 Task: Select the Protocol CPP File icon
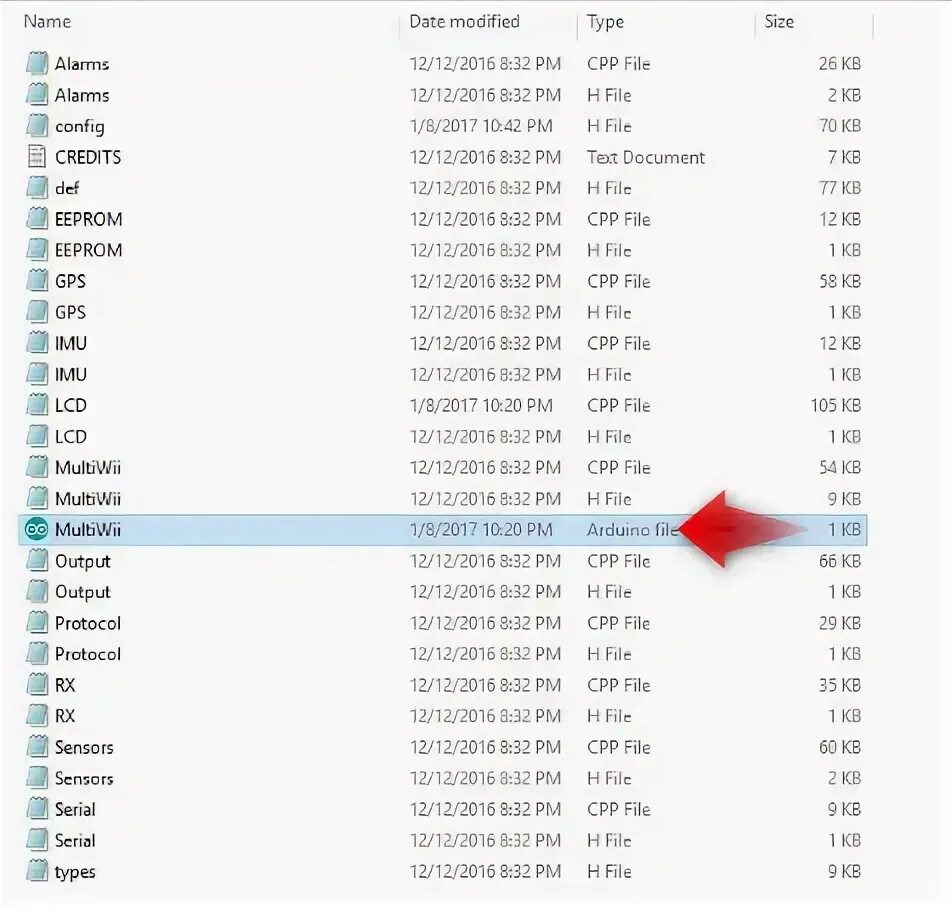[x=37, y=623]
